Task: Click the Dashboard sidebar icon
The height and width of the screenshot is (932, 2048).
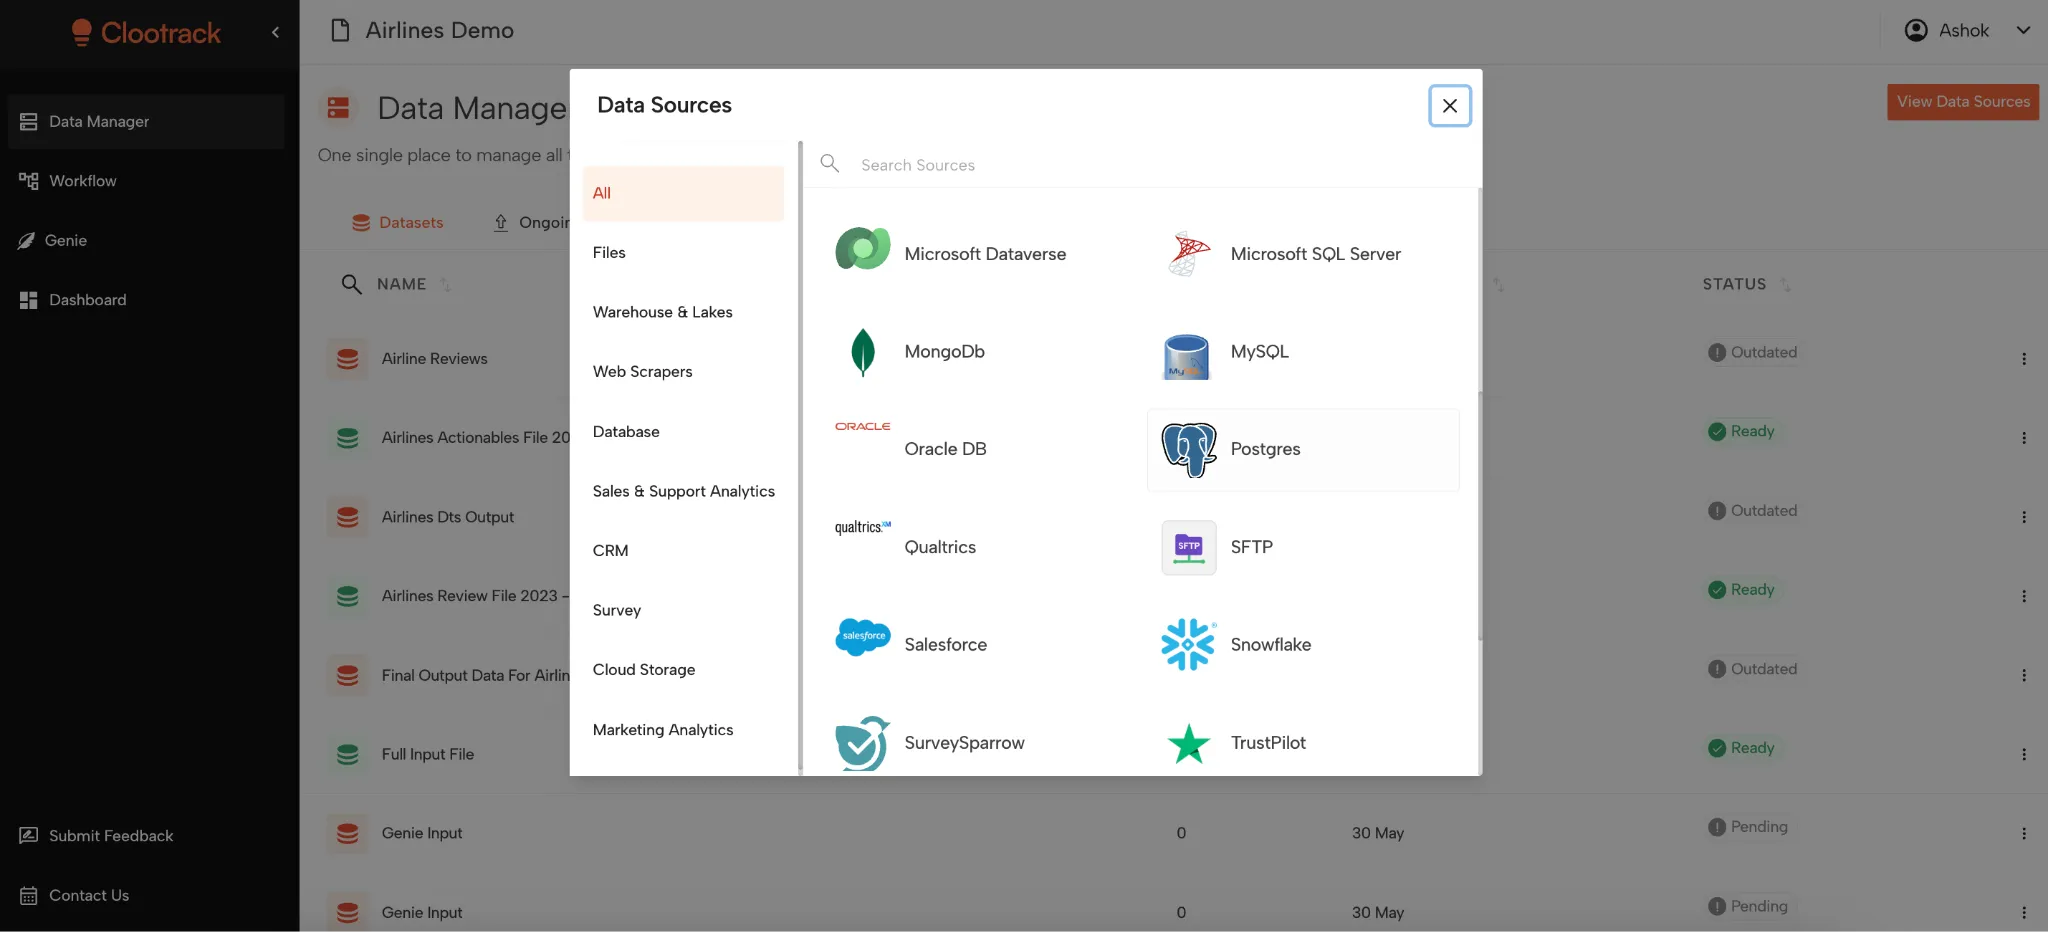Action: coord(29,300)
